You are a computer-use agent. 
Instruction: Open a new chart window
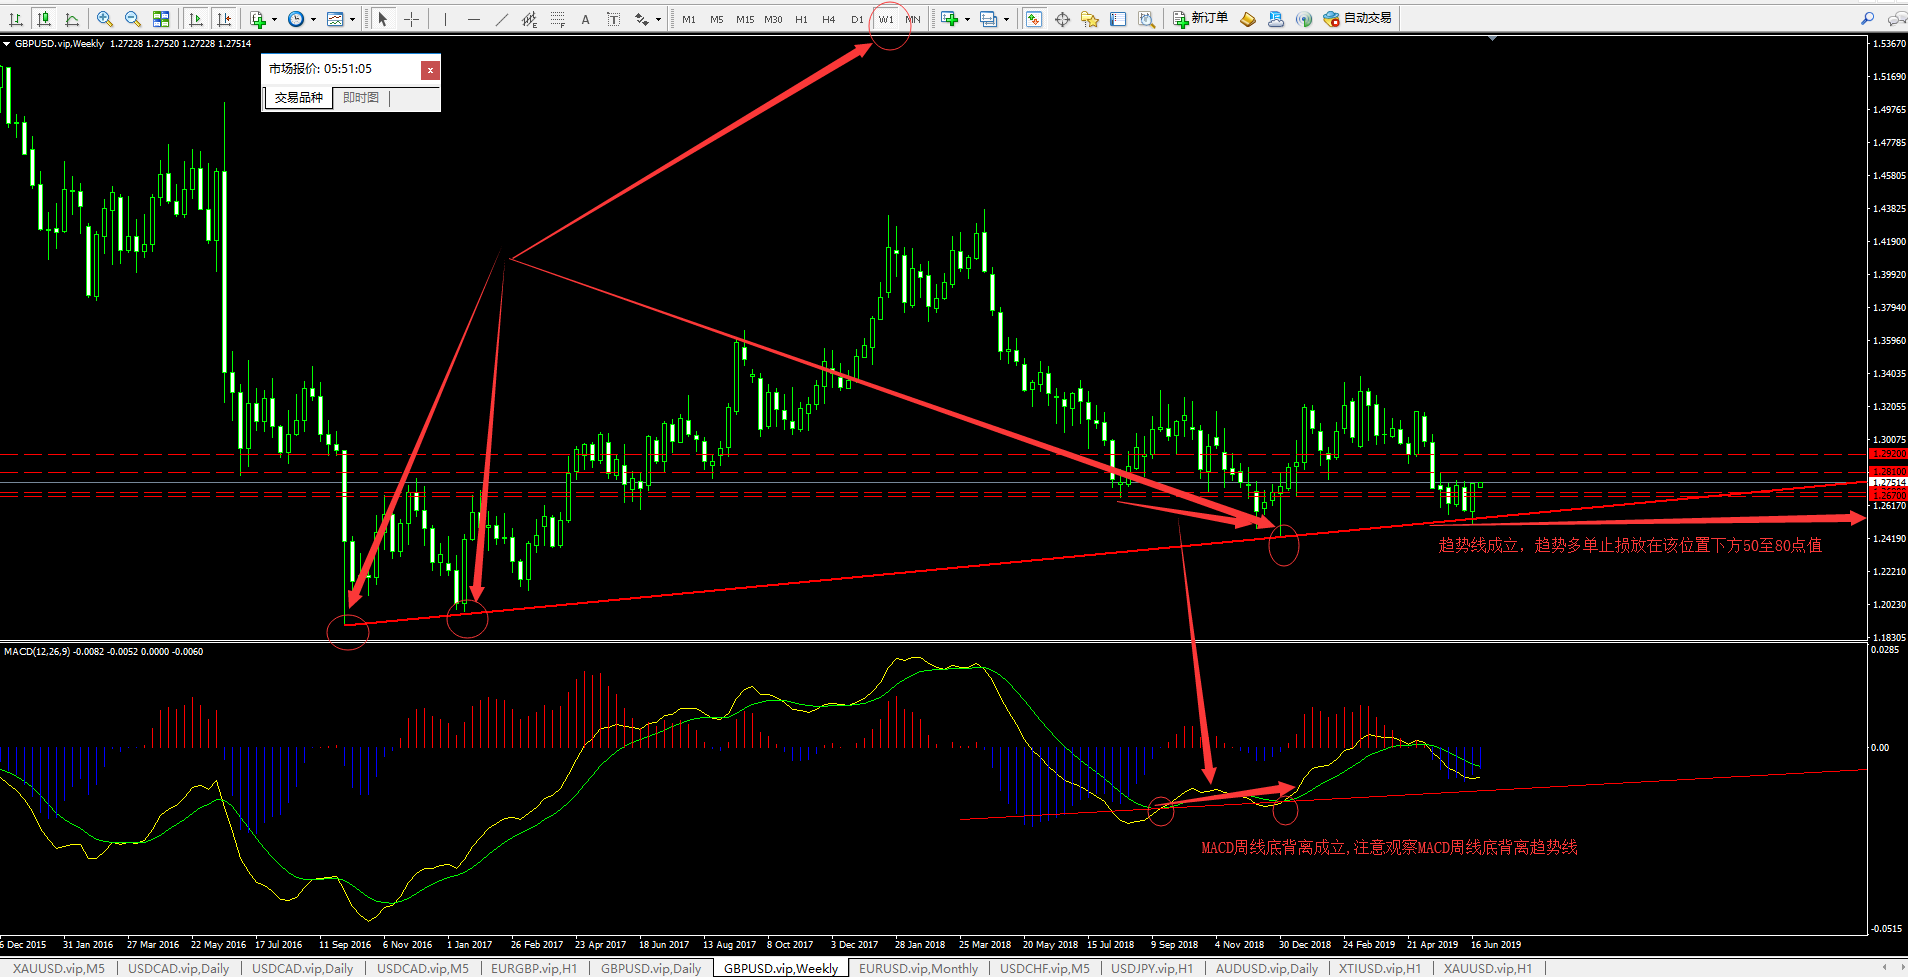pyautogui.click(x=950, y=19)
